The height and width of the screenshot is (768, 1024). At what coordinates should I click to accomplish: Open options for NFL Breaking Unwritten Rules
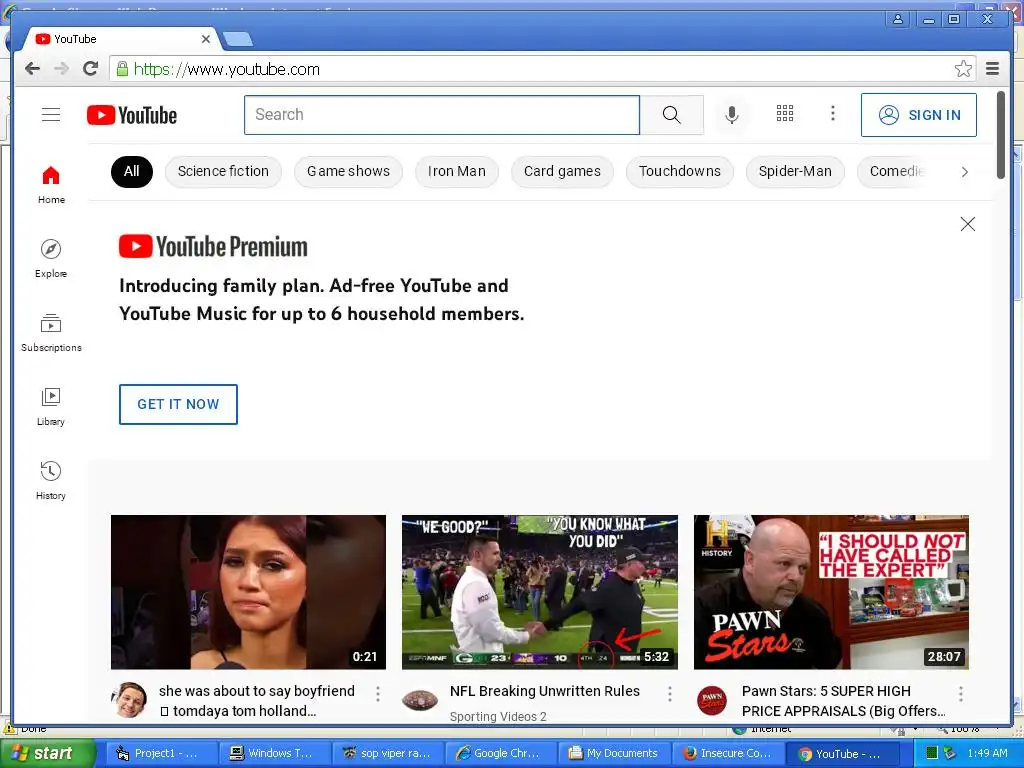tap(669, 694)
